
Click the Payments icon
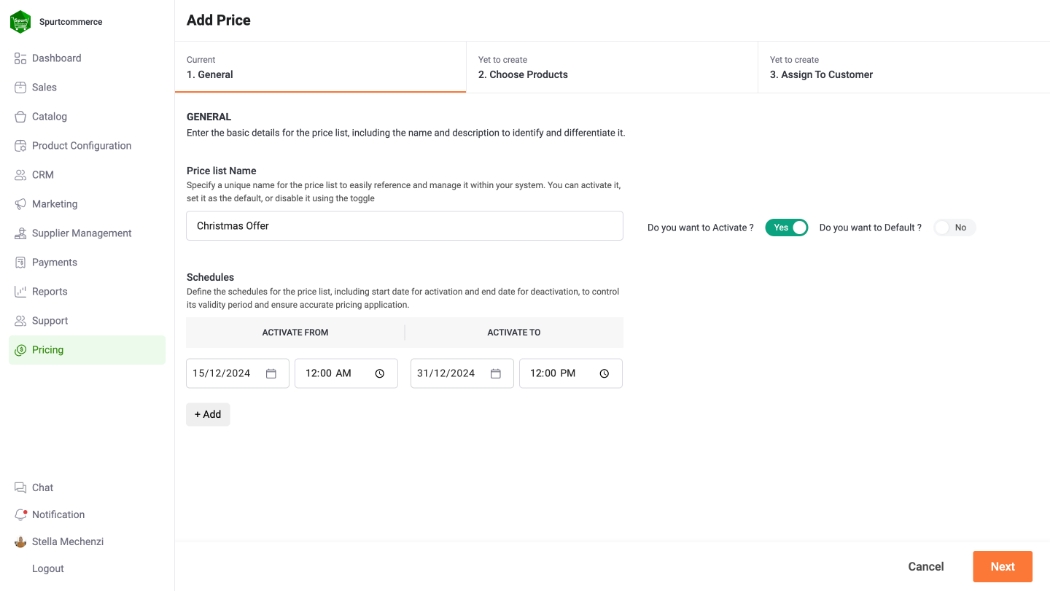[20, 262]
